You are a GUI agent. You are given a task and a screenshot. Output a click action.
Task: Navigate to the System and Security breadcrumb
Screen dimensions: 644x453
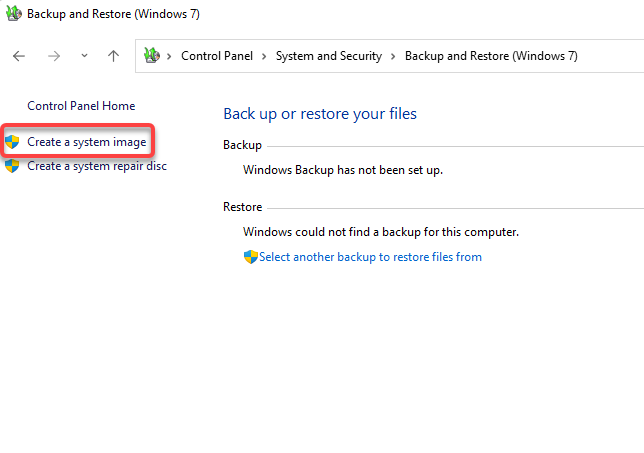(328, 56)
